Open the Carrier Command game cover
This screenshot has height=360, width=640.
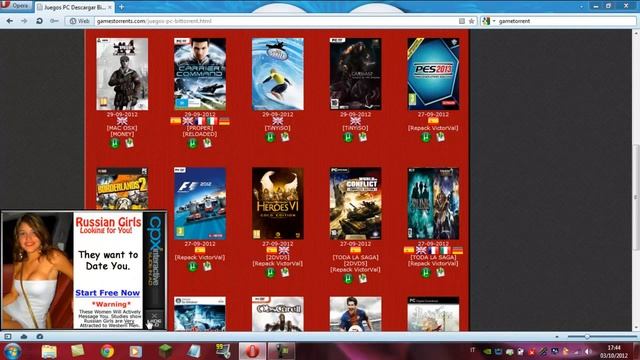200,74
